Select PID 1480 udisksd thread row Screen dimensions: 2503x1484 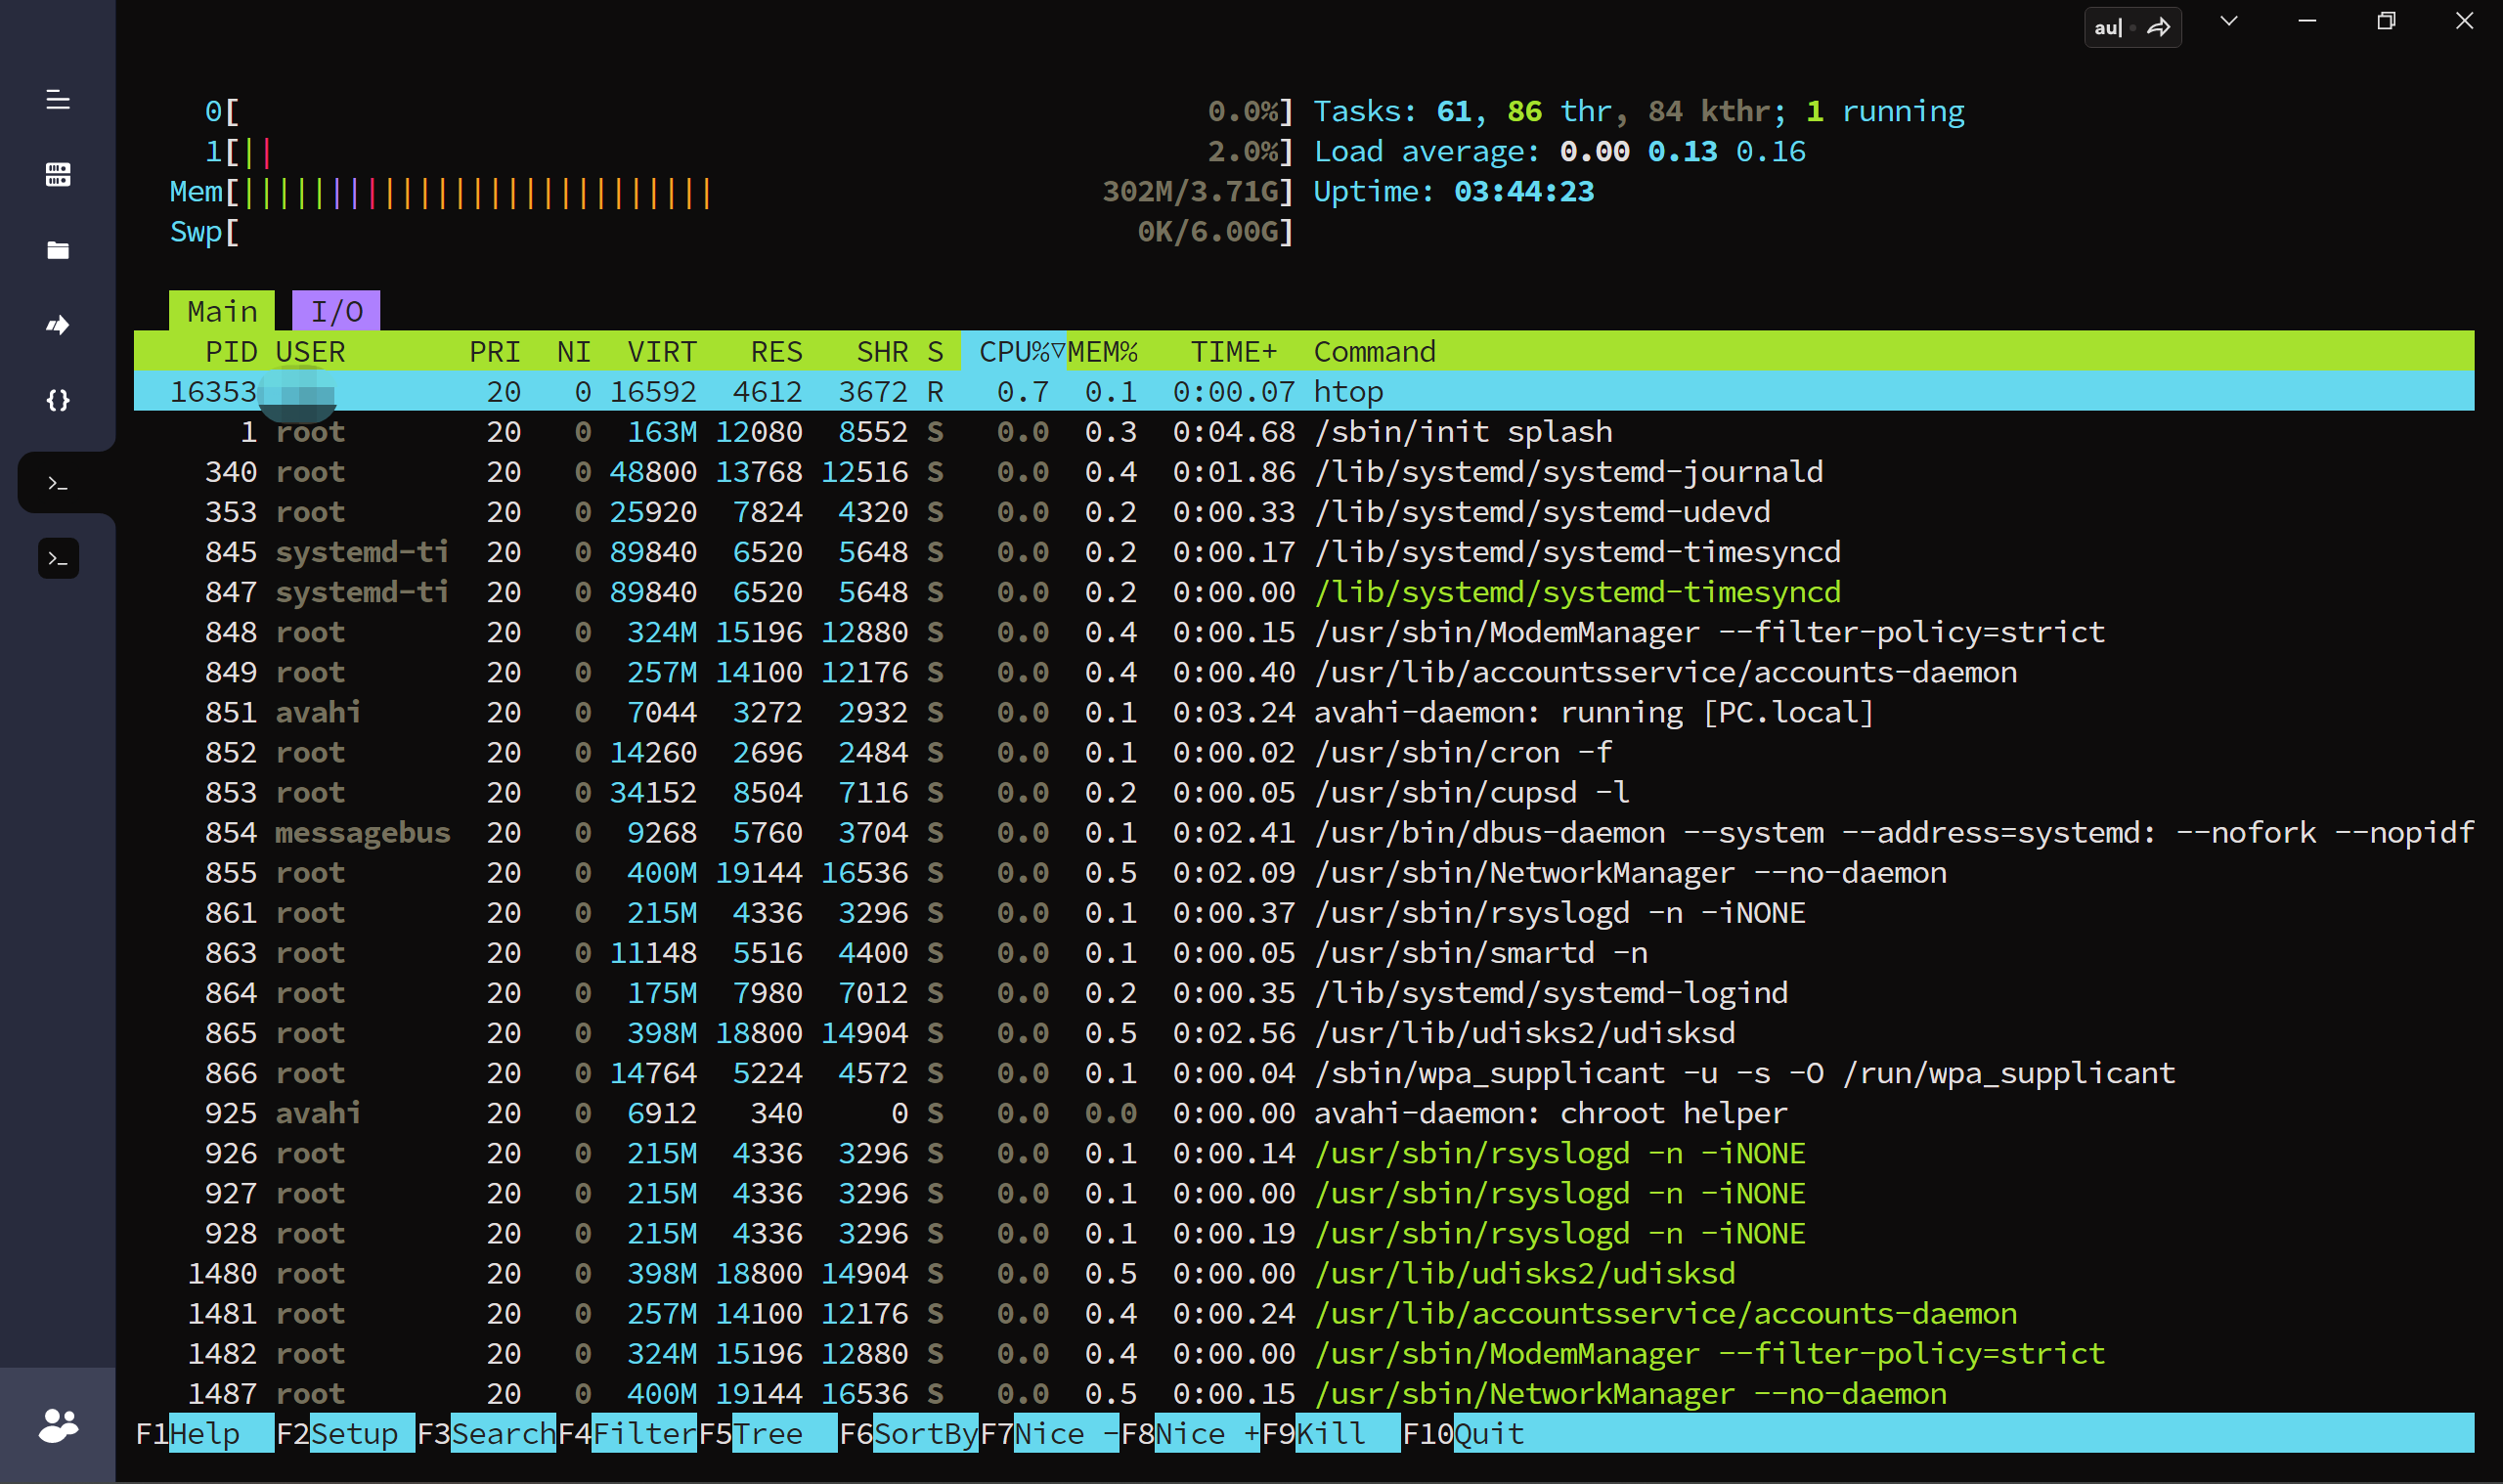pos(1304,1273)
